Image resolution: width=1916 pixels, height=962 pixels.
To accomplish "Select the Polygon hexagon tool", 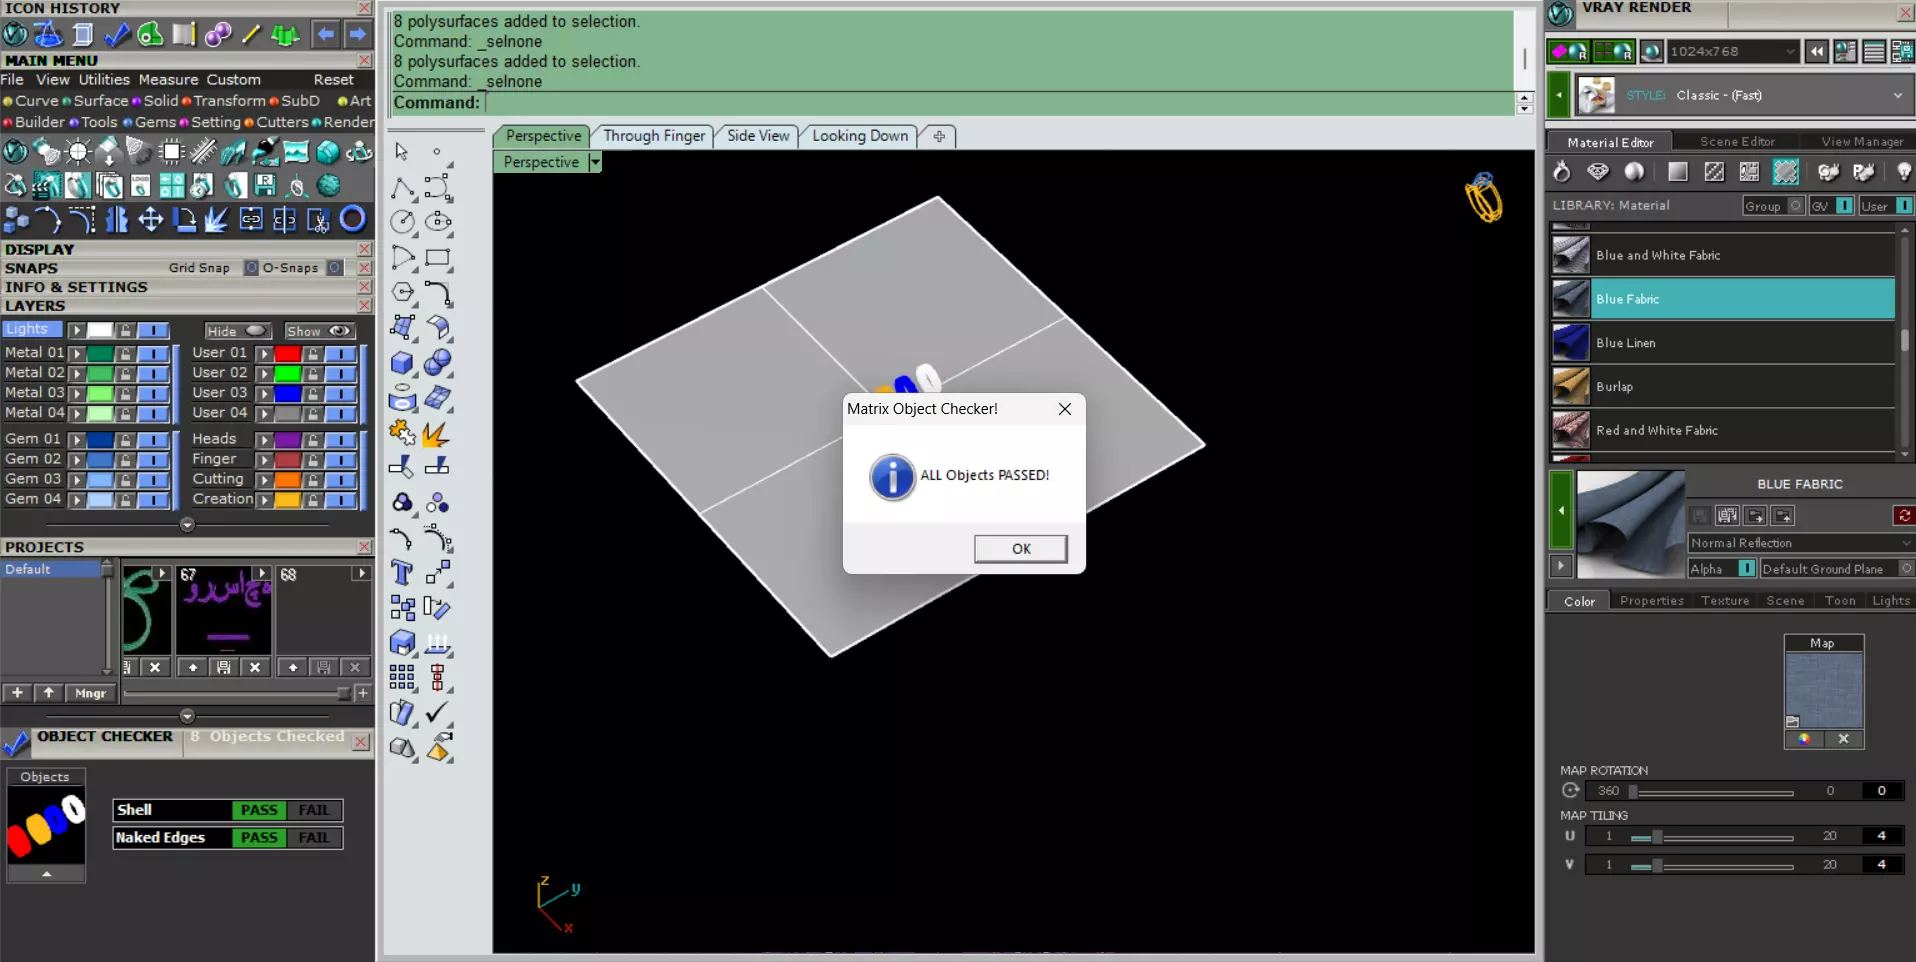I will click(x=402, y=292).
